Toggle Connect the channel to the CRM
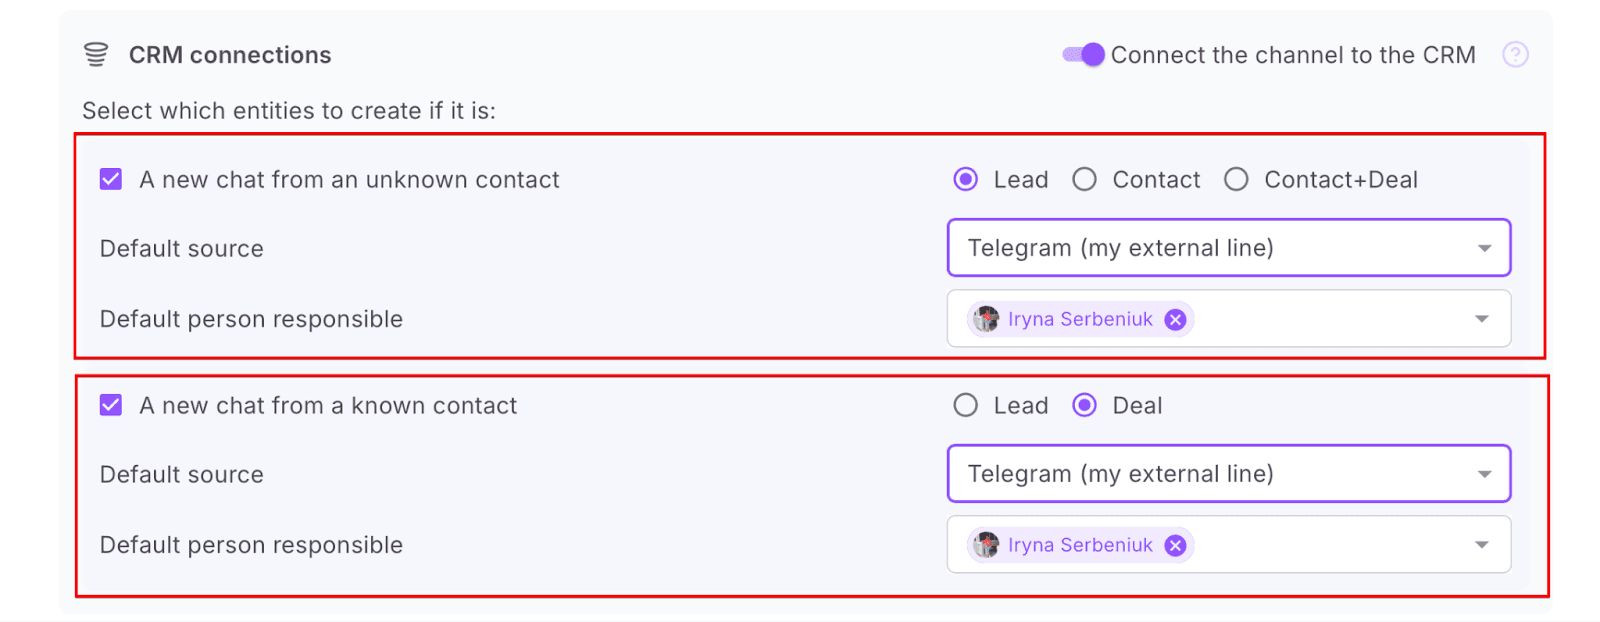 click(x=1084, y=55)
